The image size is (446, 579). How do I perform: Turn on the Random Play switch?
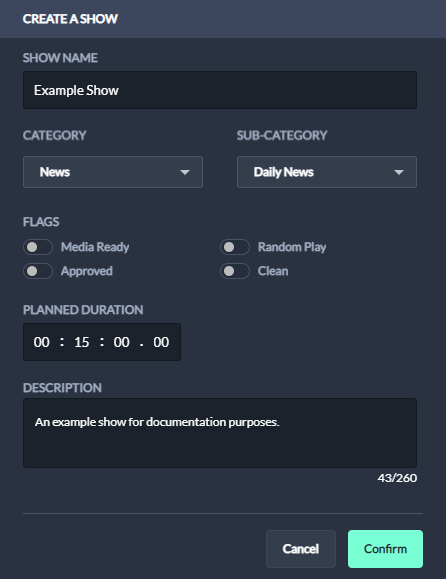235,247
